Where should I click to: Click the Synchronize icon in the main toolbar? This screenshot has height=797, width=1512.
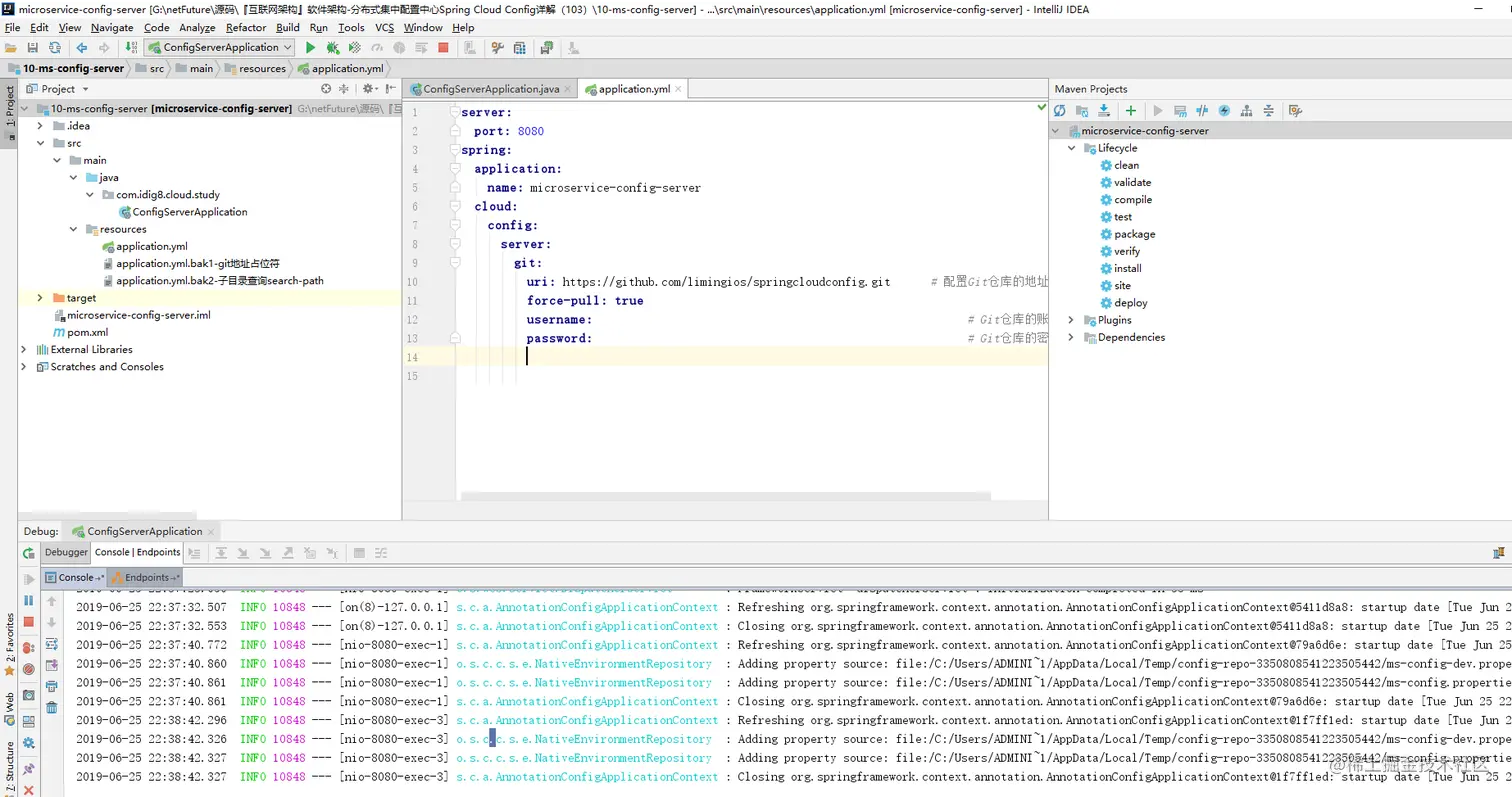point(54,47)
